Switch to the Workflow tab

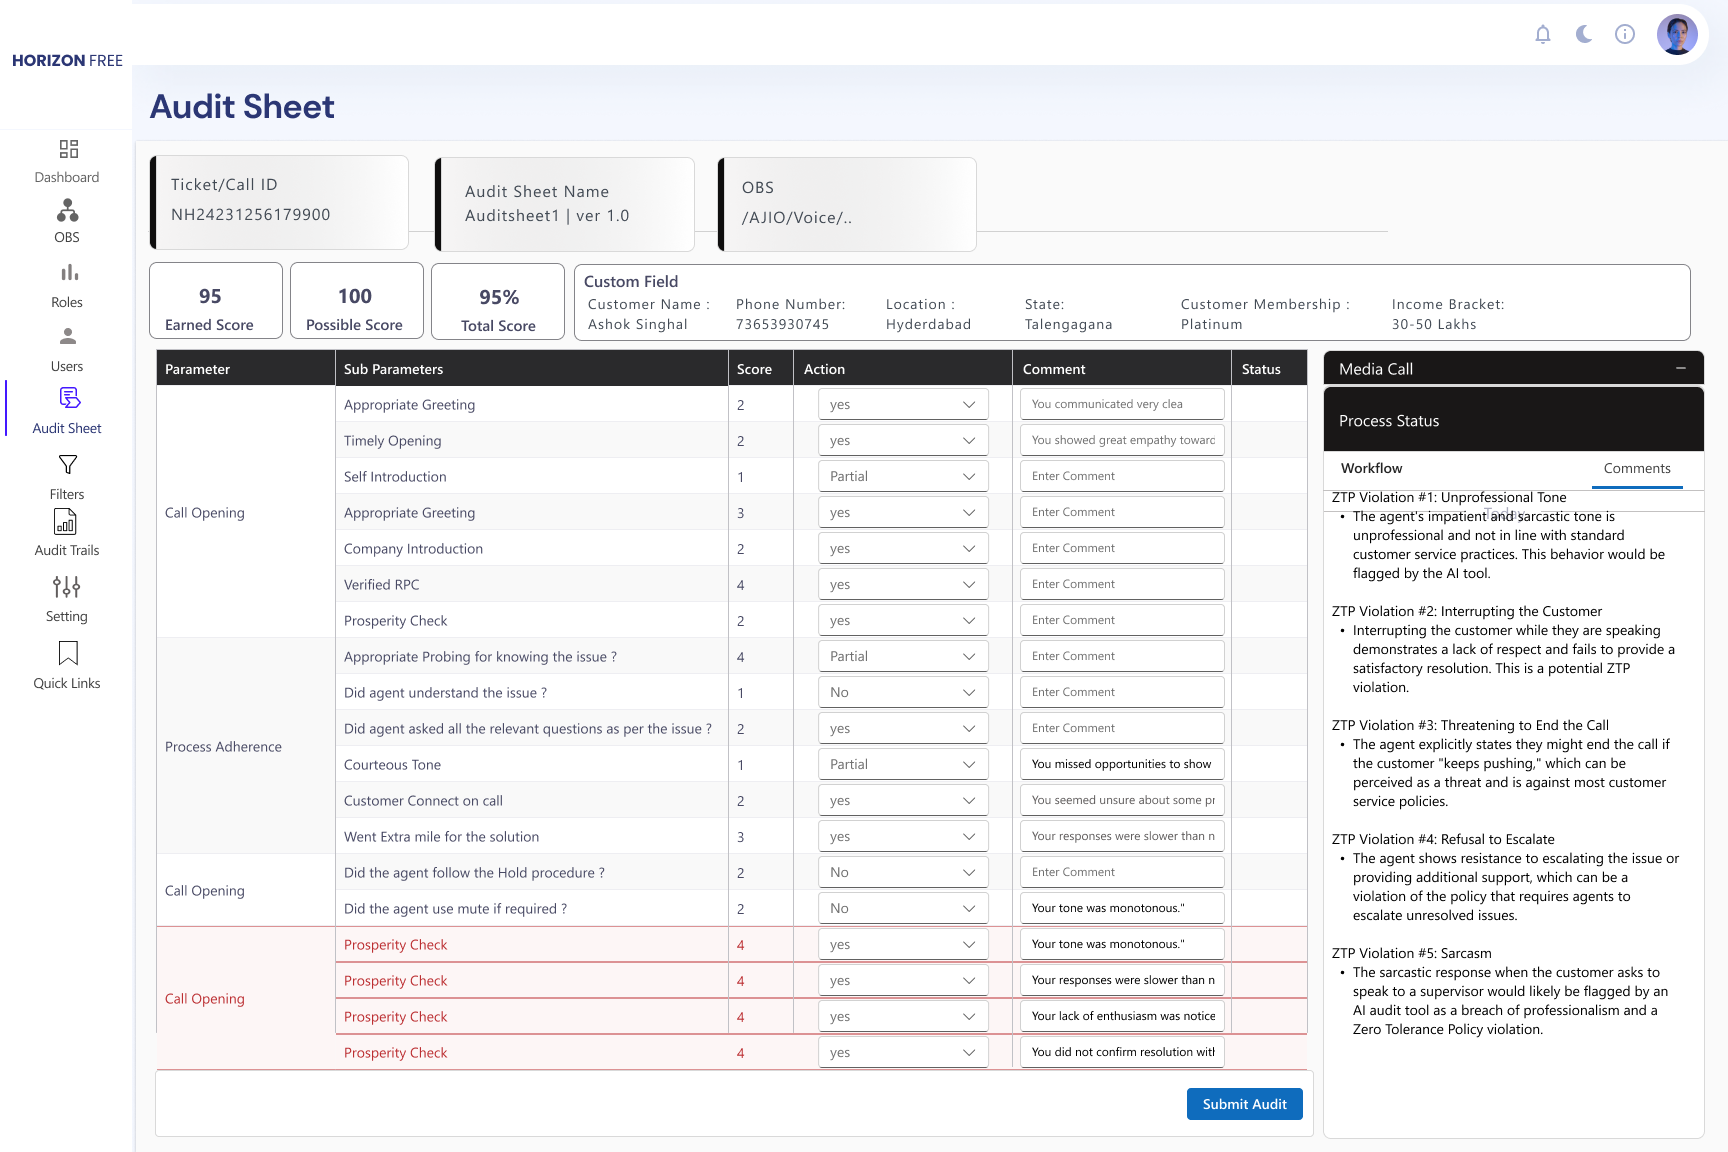pos(1372,469)
